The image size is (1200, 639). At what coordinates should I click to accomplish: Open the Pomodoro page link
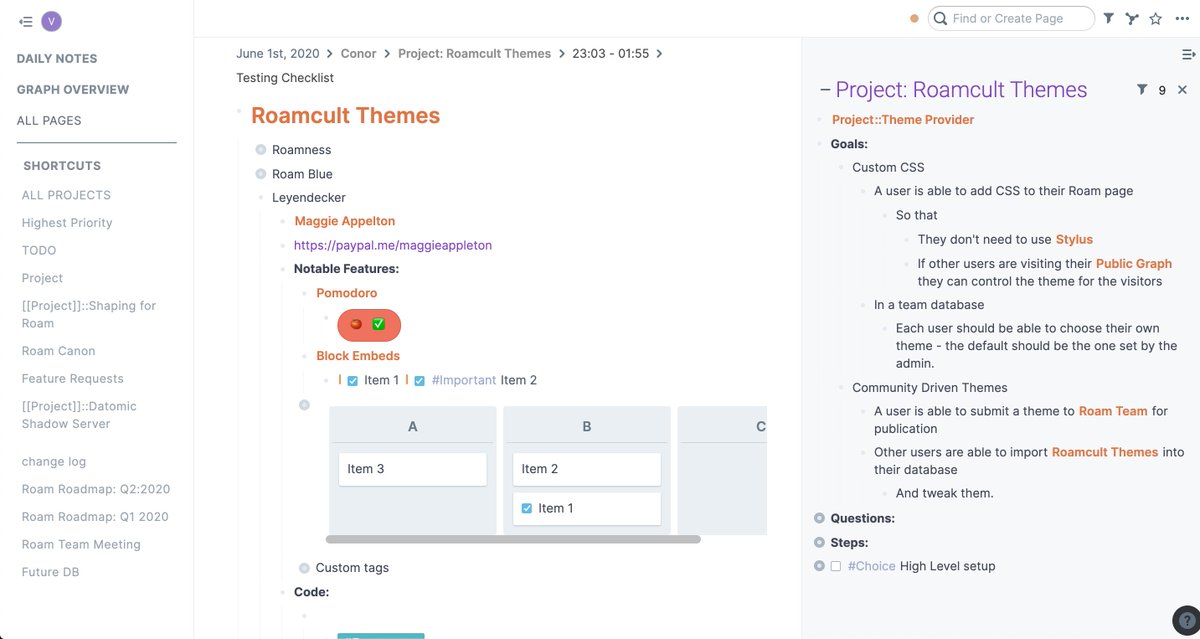347,293
